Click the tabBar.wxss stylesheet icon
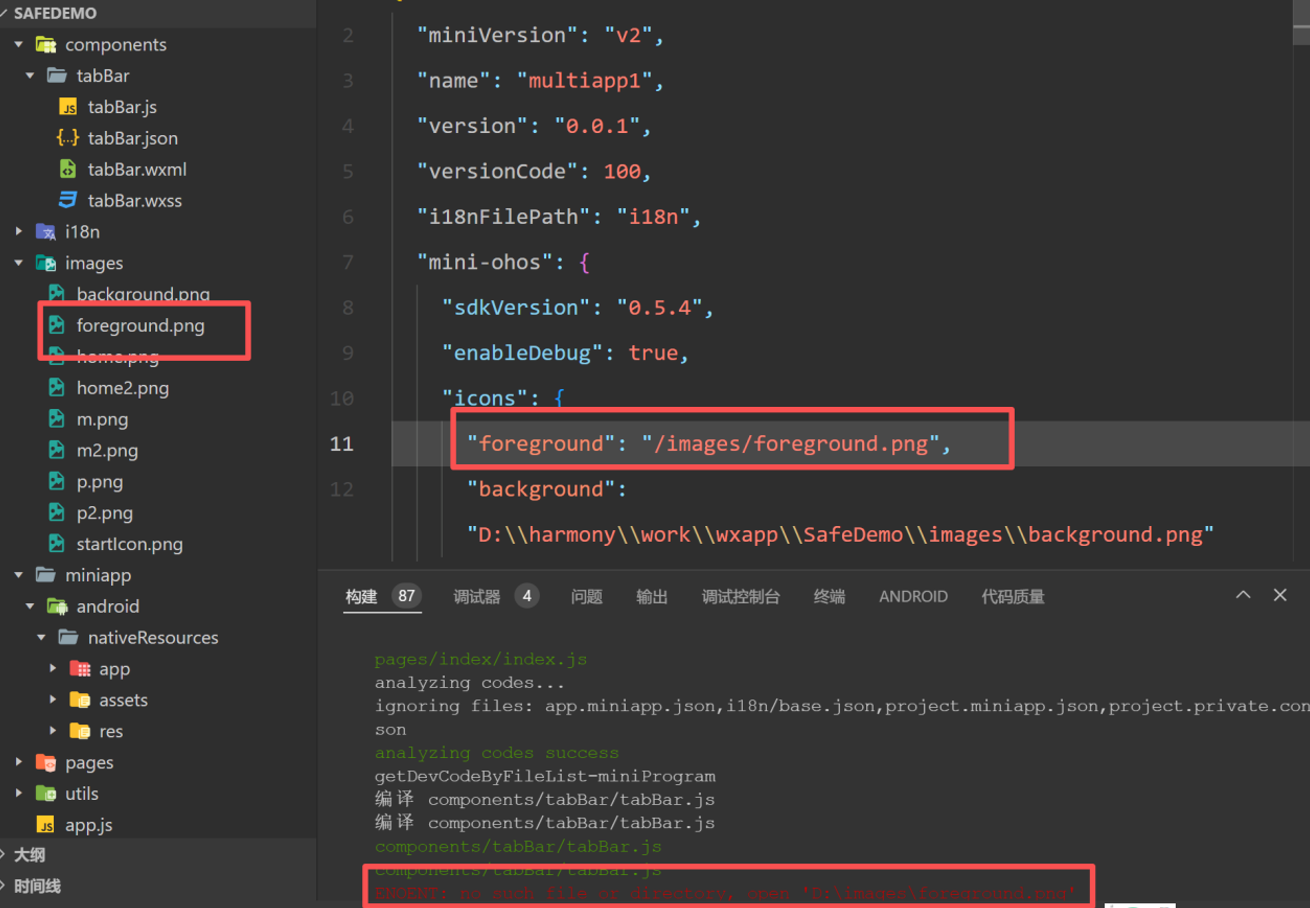The width and height of the screenshot is (1310, 908). point(68,200)
